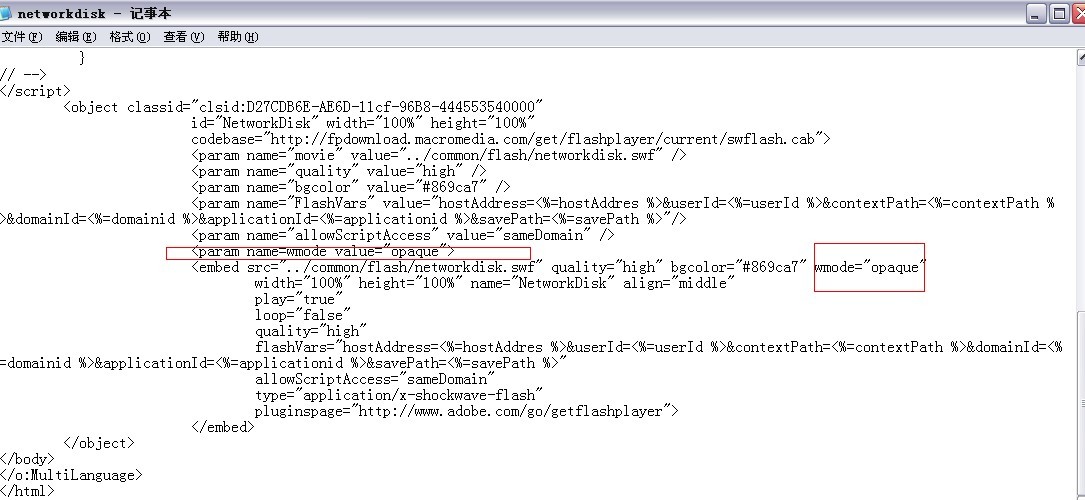The image size is (1085, 500).
Task: Maximize the networkdisk Notepad window
Action: (x=1059, y=14)
